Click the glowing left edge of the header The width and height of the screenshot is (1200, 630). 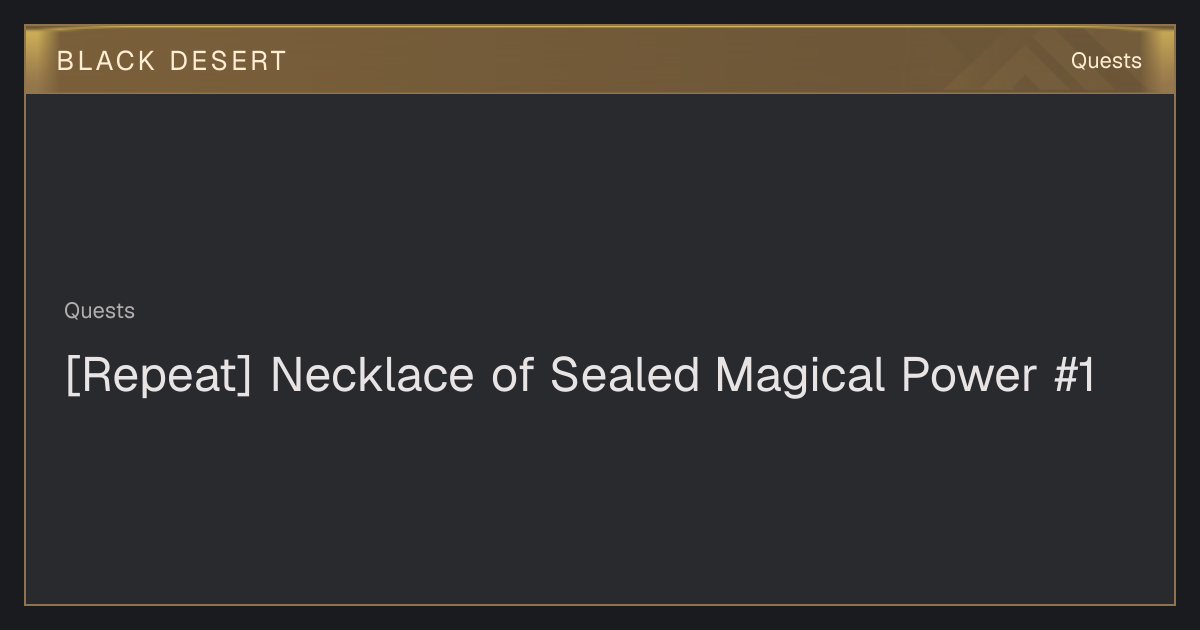[x=36, y=60]
